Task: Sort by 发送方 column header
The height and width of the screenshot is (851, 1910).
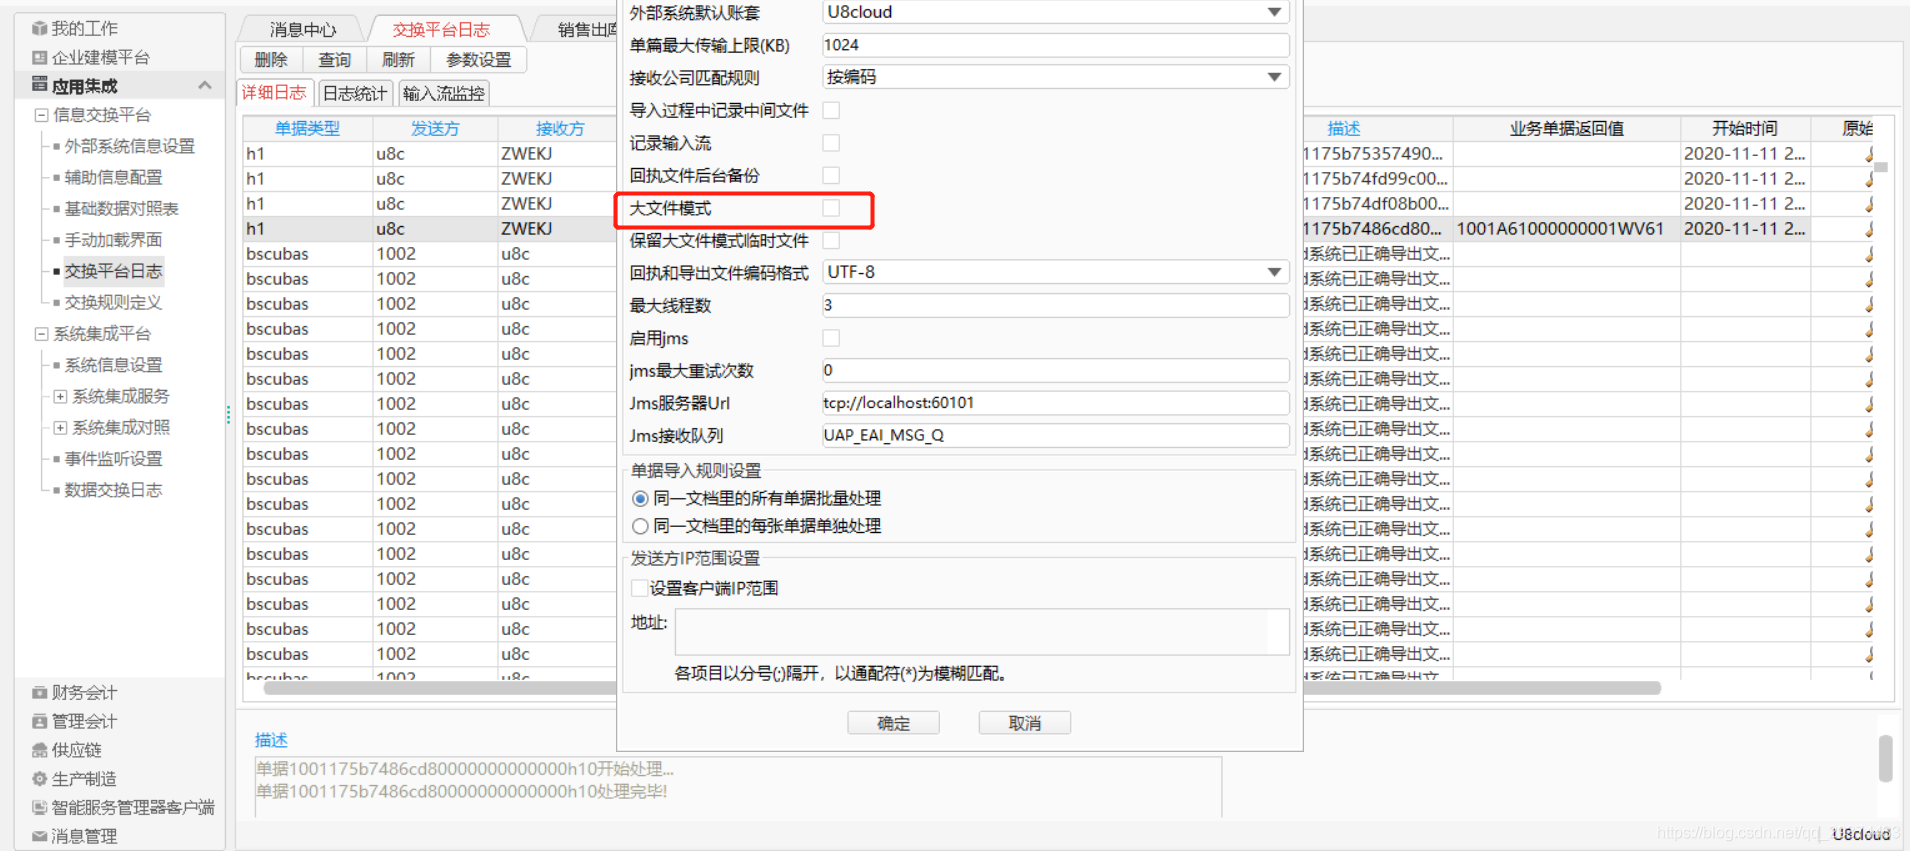Action: (435, 129)
